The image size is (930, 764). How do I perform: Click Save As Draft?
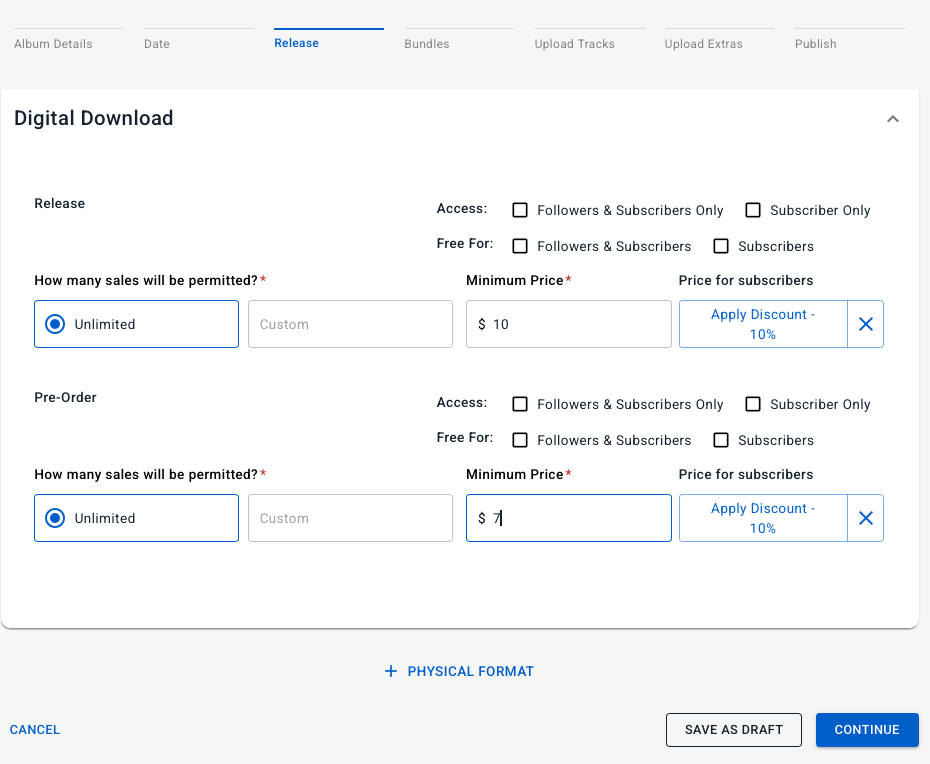pyautogui.click(x=733, y=730)
